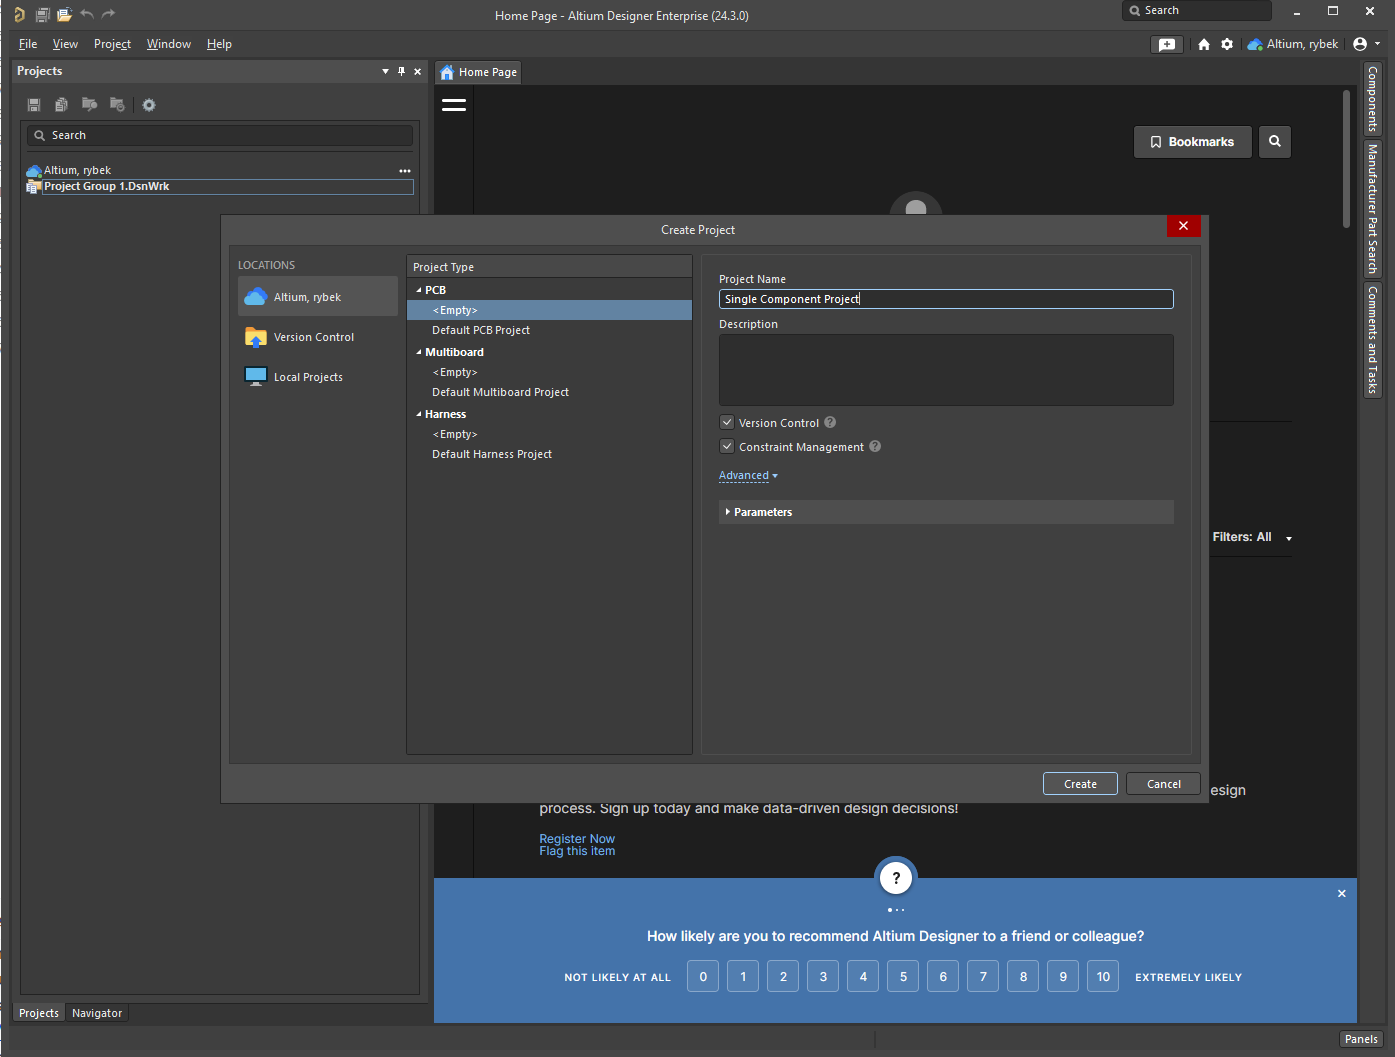
Task: Click folder-with-magnifier icon in Projects panel toolbar
Action: pyautogui.click(x=90, y=105)
